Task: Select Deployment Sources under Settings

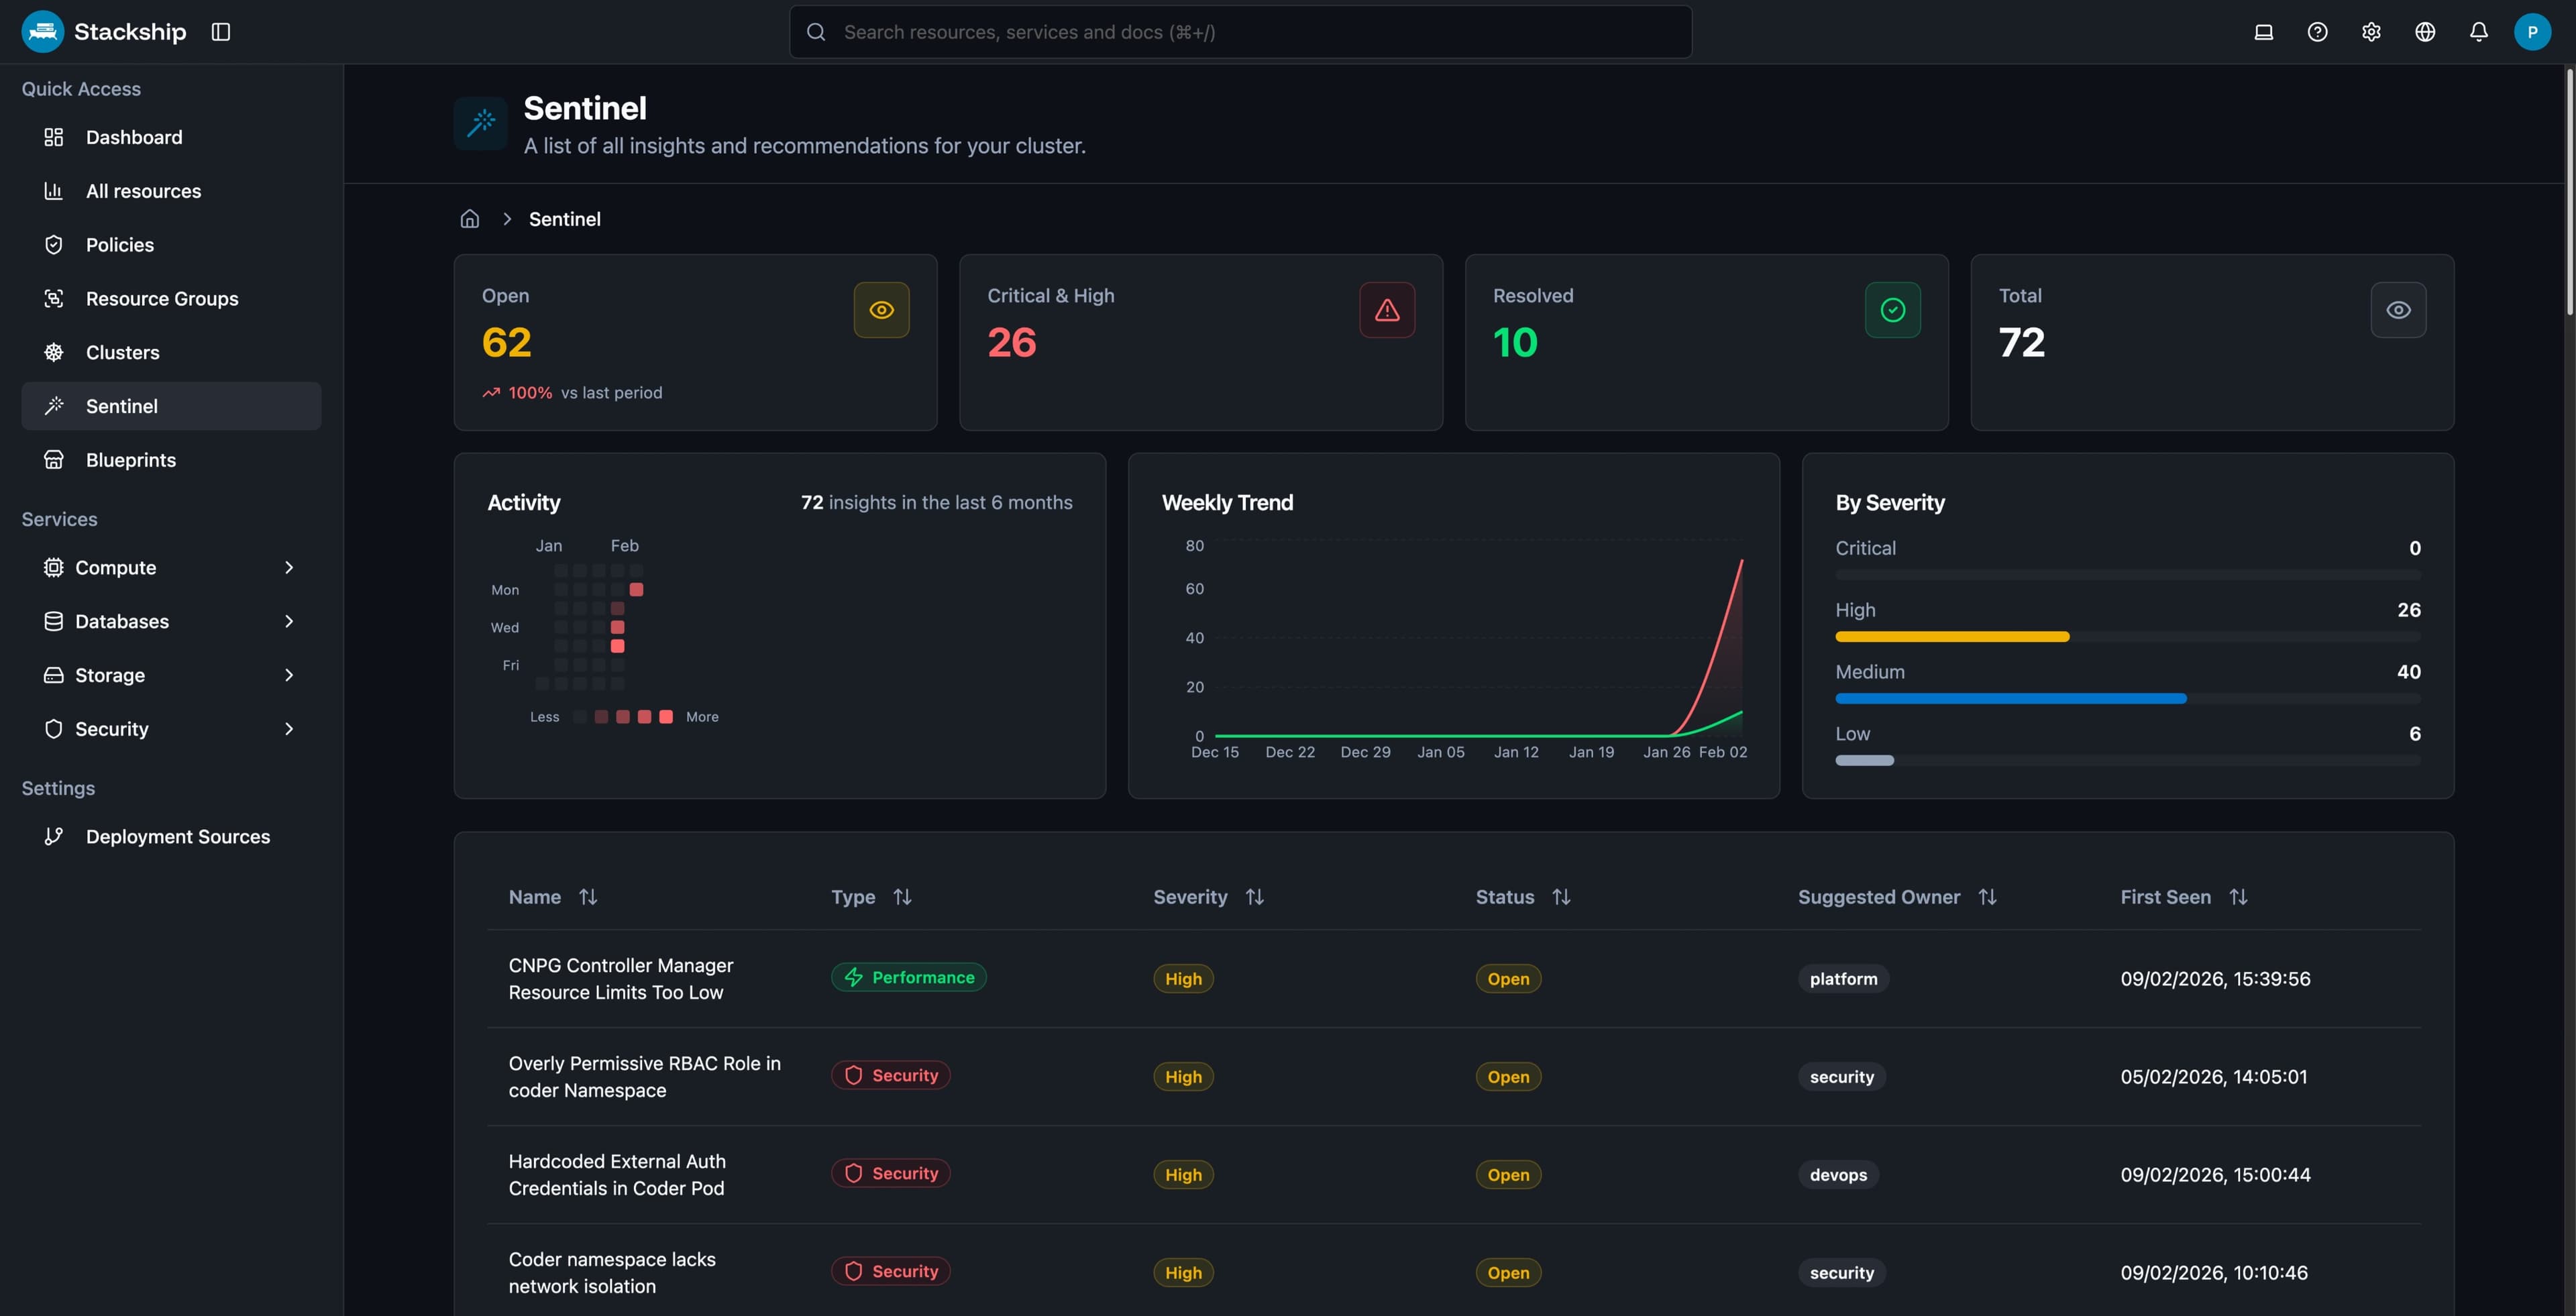Action: coord(177,836)
